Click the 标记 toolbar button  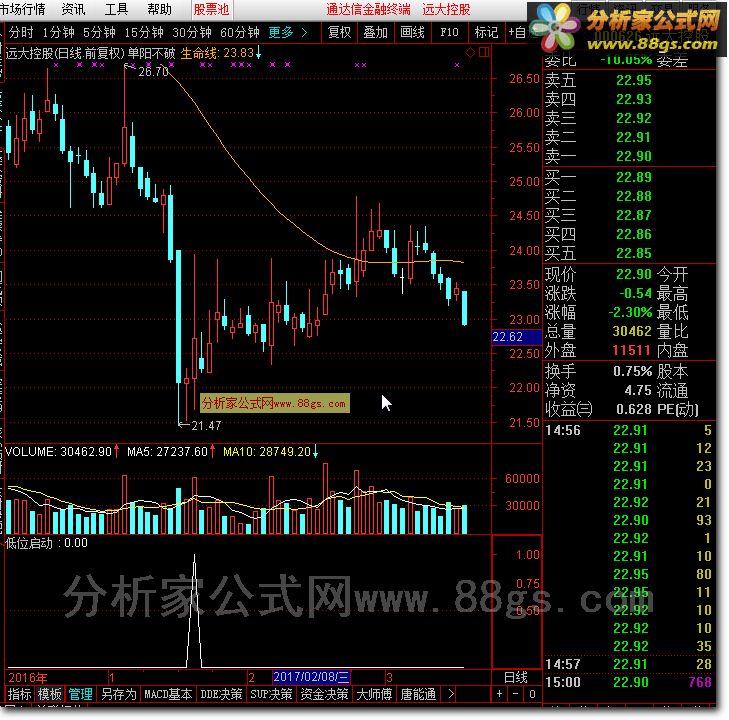(x=486, y=33)
